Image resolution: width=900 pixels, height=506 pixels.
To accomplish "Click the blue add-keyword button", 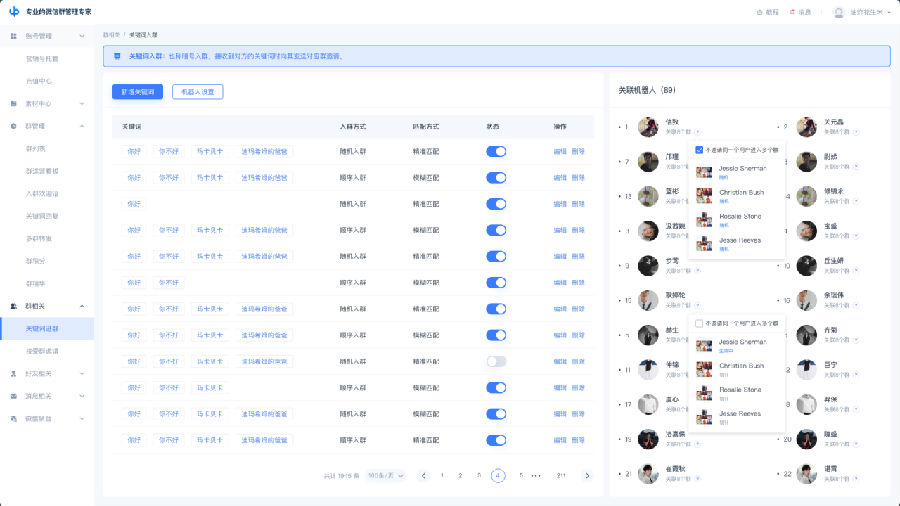I will tap(137, 91).
